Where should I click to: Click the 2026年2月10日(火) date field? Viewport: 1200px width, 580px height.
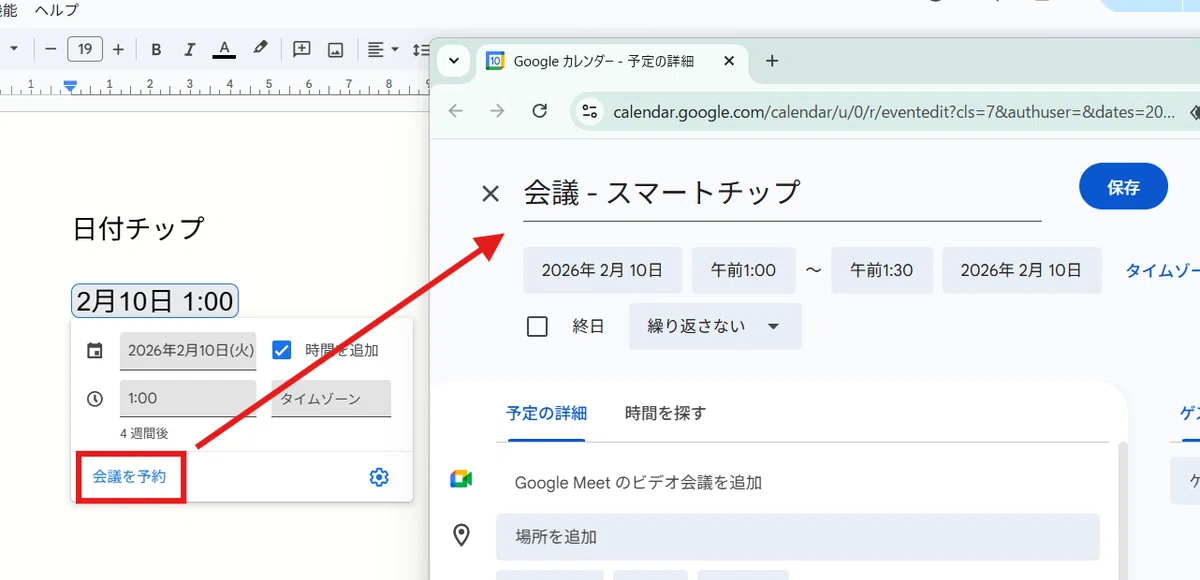[188, 351]
